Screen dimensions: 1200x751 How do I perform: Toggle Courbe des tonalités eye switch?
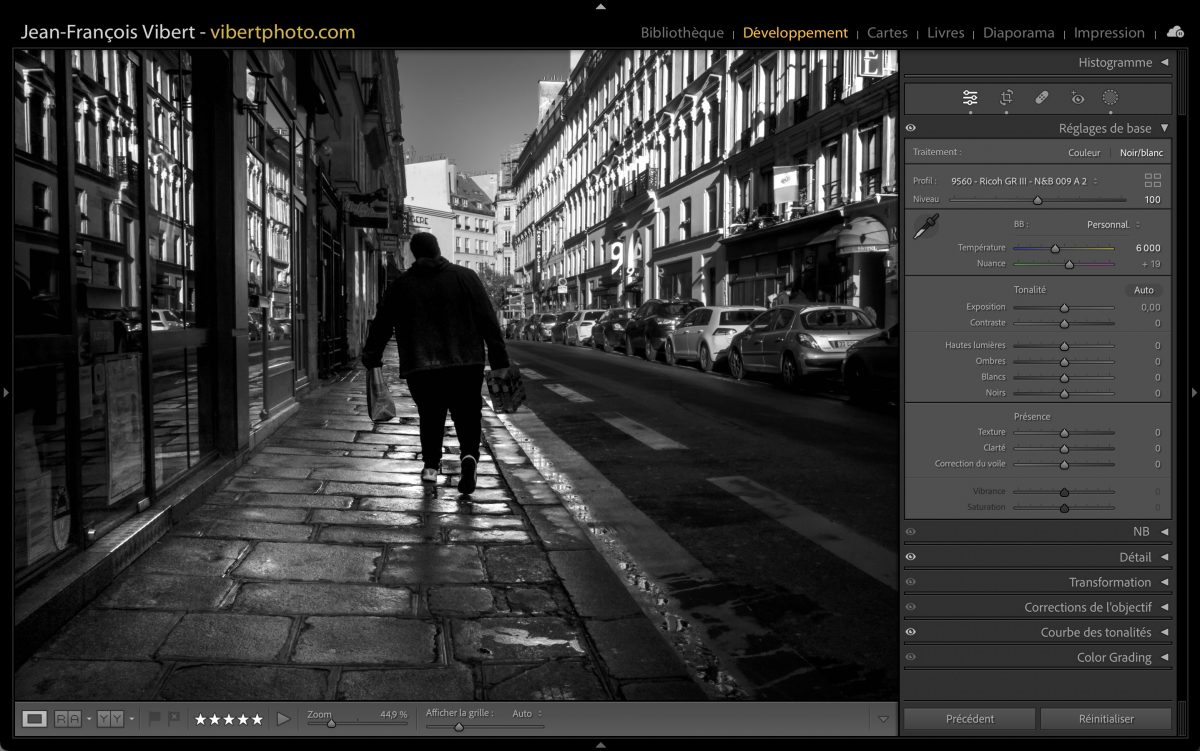(911, 632)
